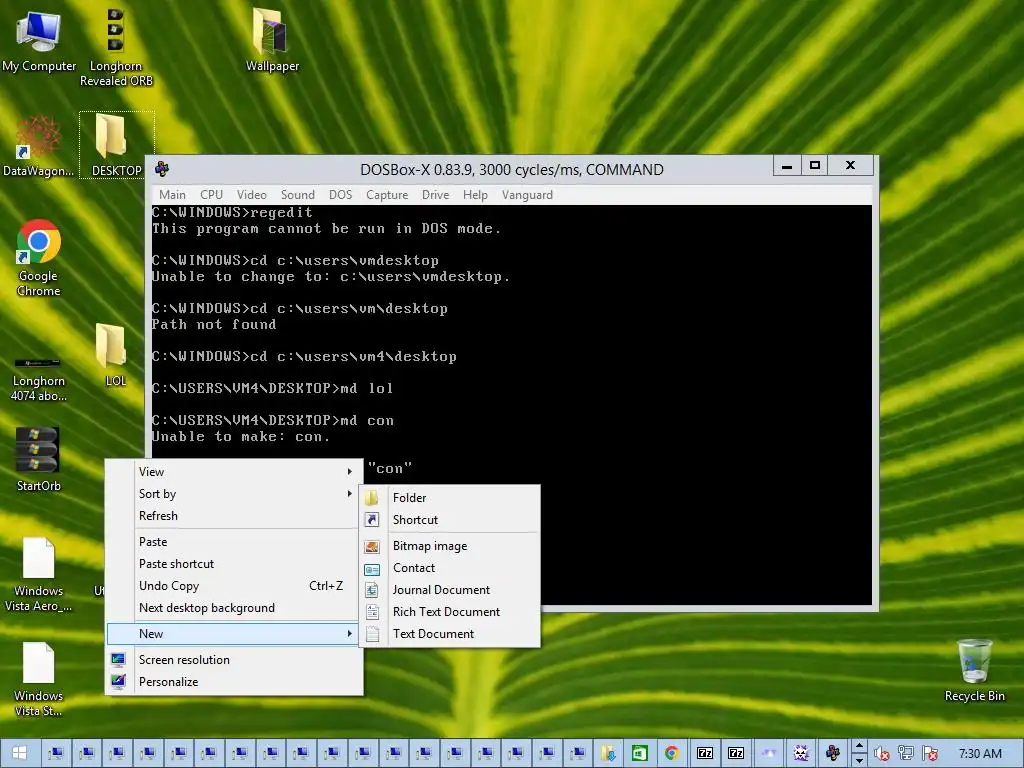
Task: Choose Next desktop background
Action: click(234, 608)
